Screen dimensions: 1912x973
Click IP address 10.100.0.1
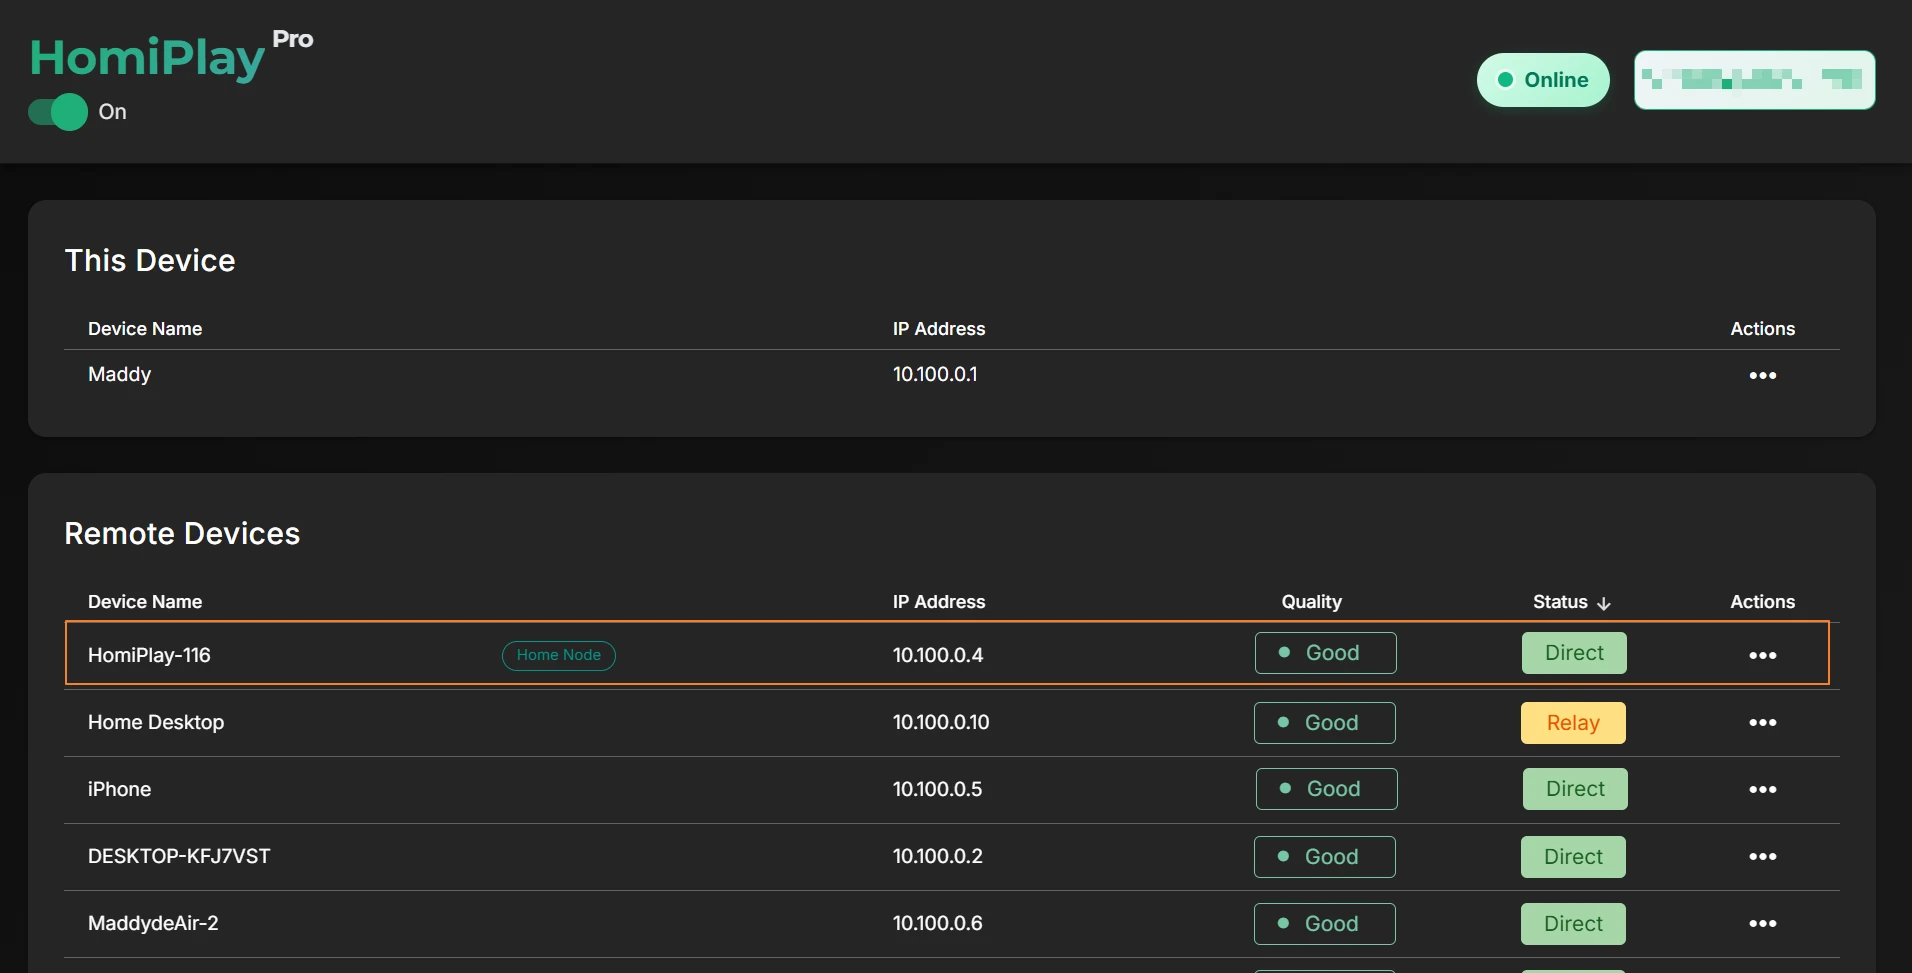[x=935, y=374]
